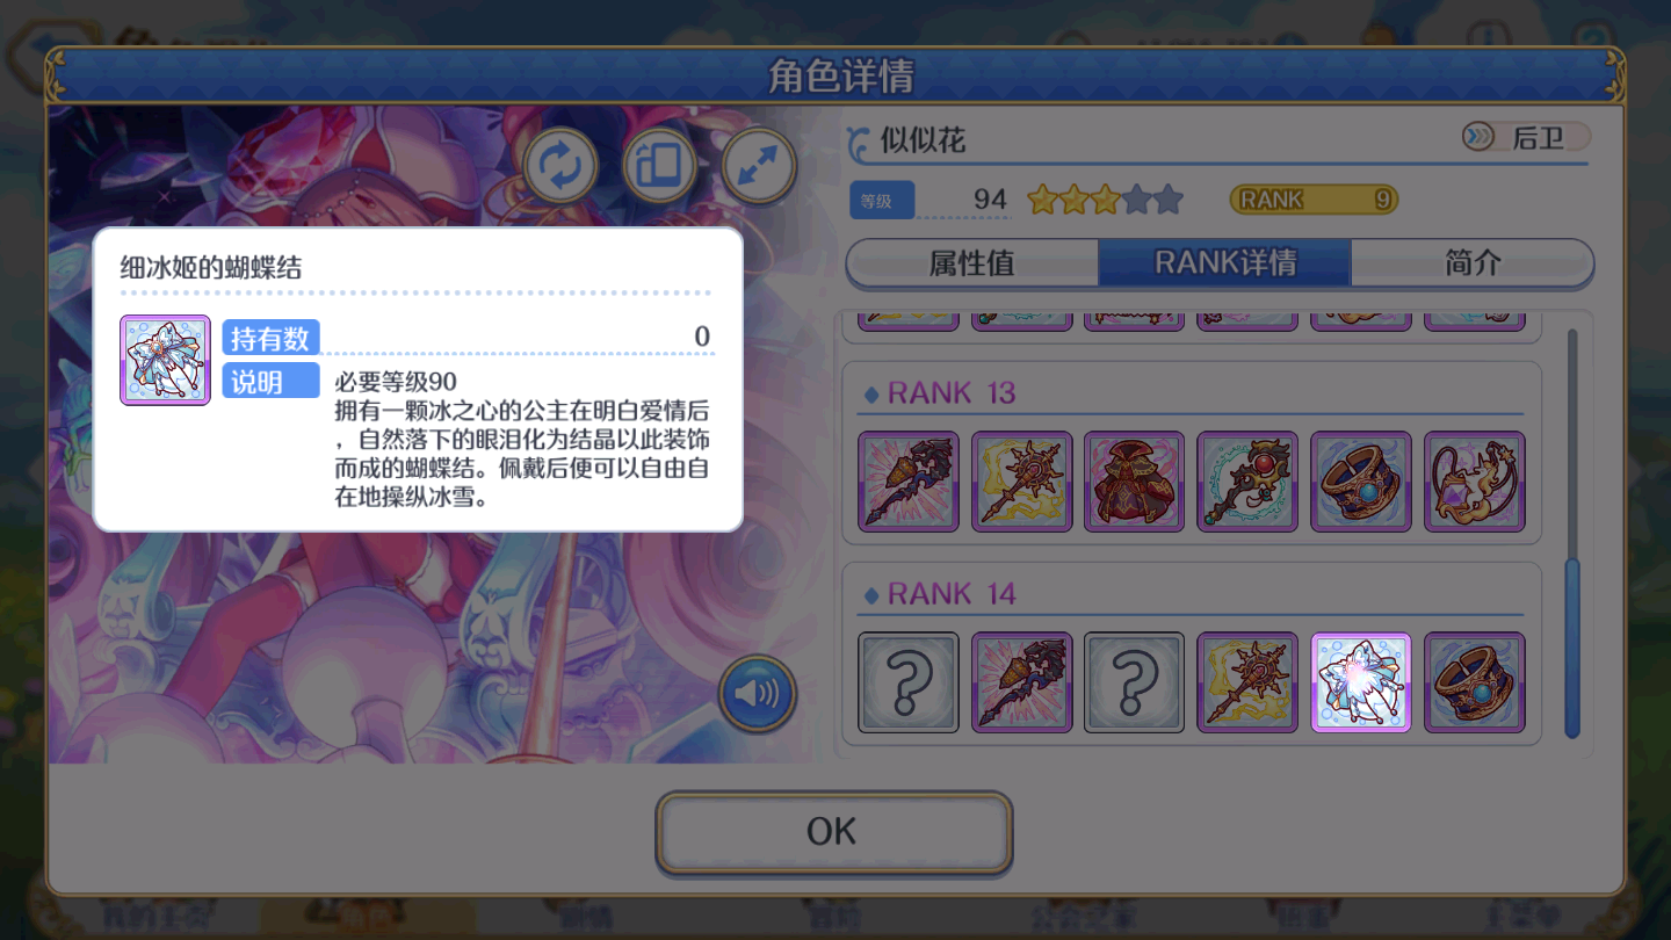Click the rotate character view icon

click(560, 166)
